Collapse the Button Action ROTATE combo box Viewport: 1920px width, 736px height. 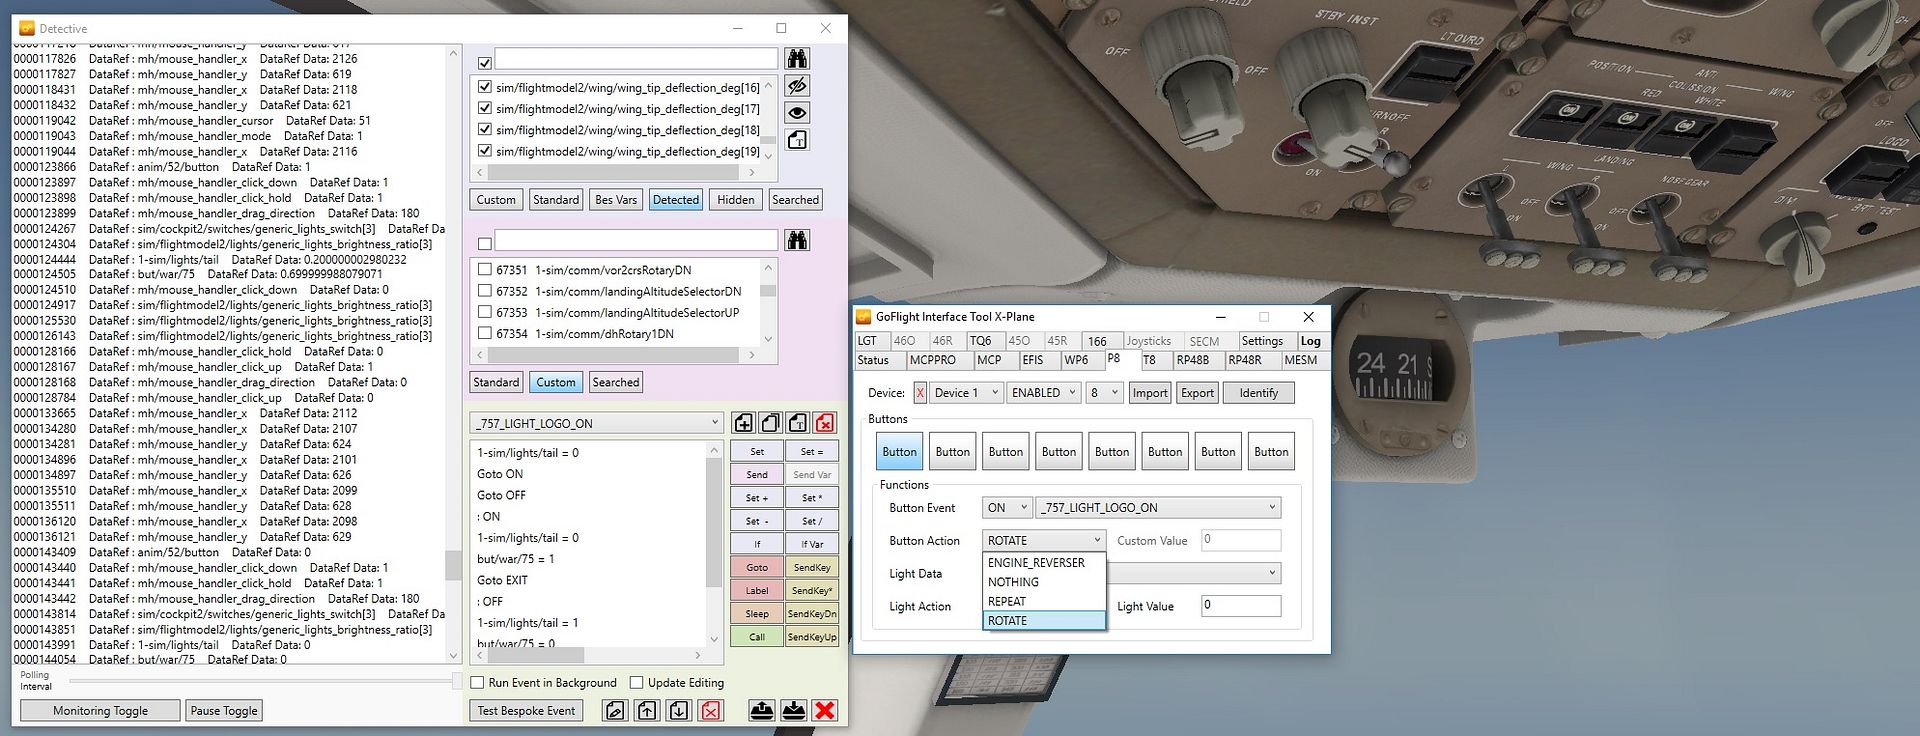[x=1044, y=540]
